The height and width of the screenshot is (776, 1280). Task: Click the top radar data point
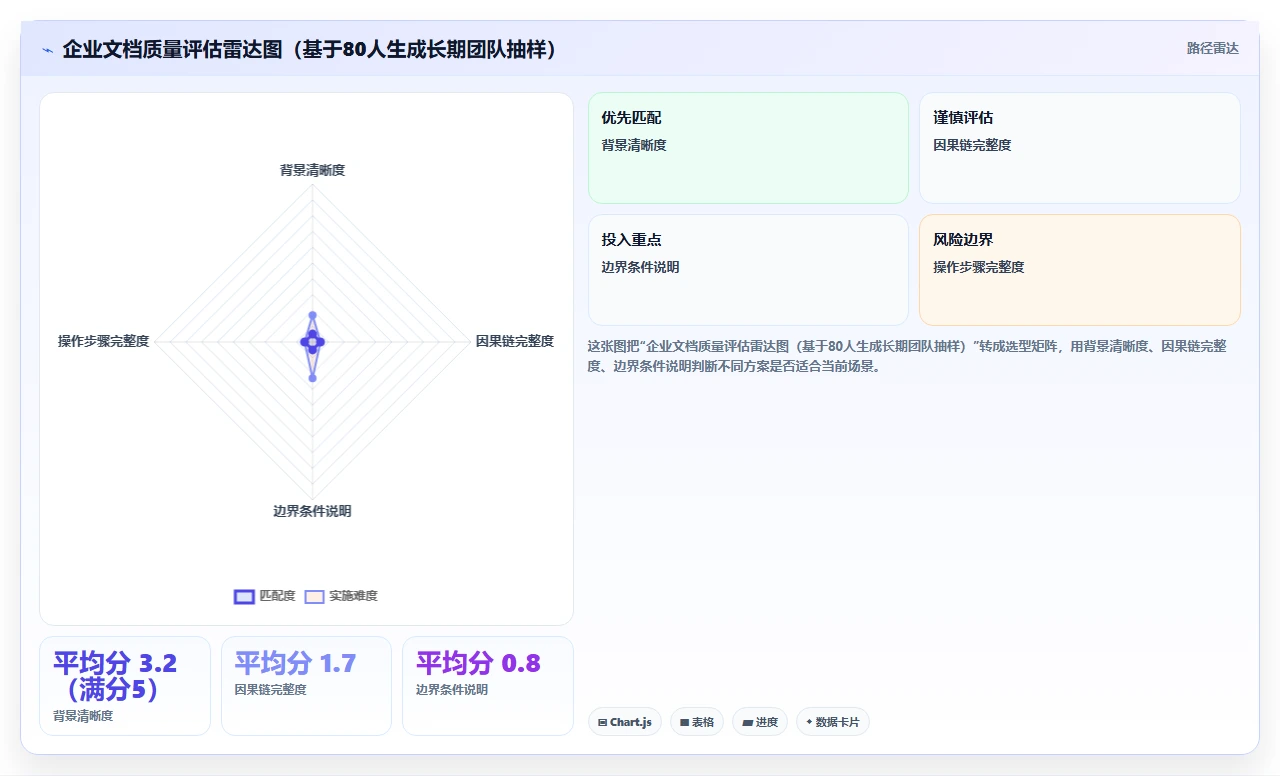tap(312, 315)
